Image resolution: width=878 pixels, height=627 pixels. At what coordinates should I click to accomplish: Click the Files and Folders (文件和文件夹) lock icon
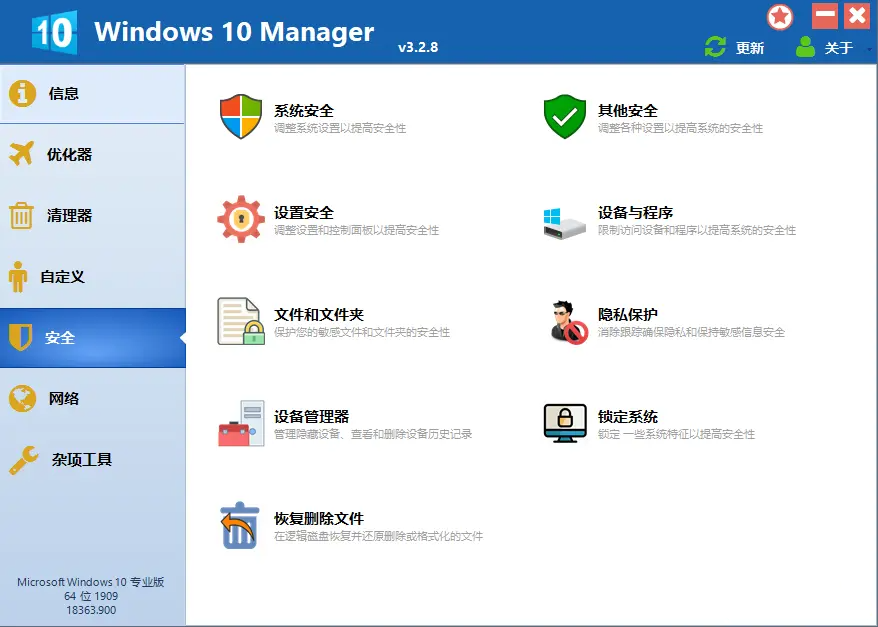[240, 322]
